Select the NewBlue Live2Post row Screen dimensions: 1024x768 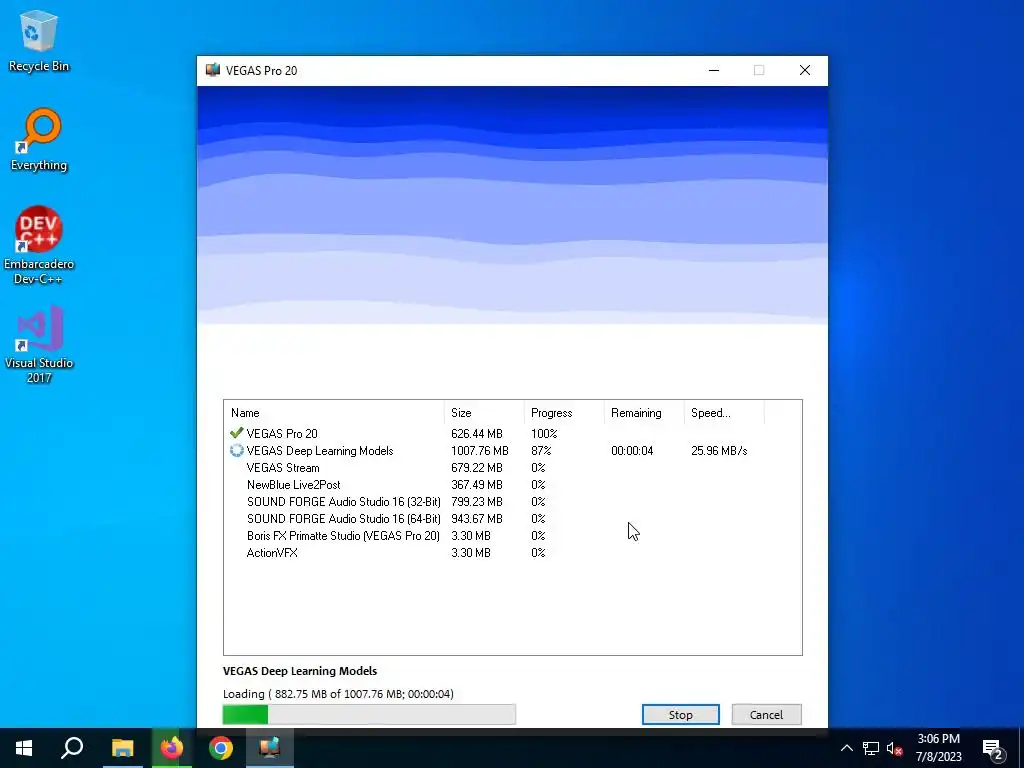(x=513, y=485)
